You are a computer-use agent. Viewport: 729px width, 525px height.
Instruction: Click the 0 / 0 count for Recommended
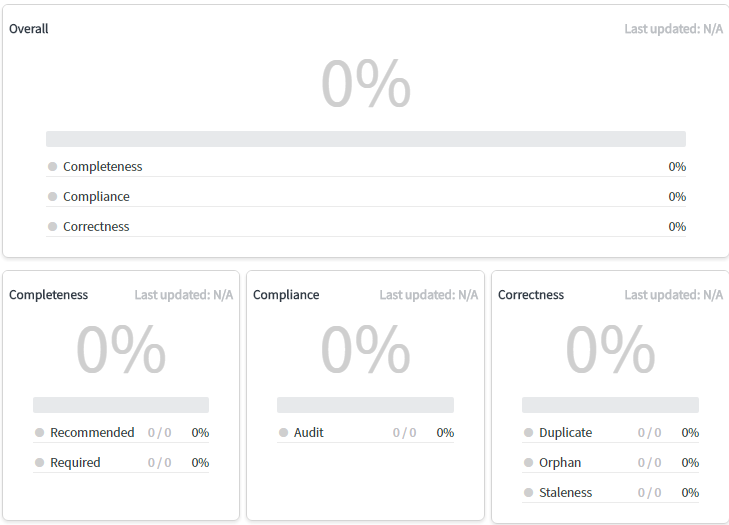click(160, 433)
